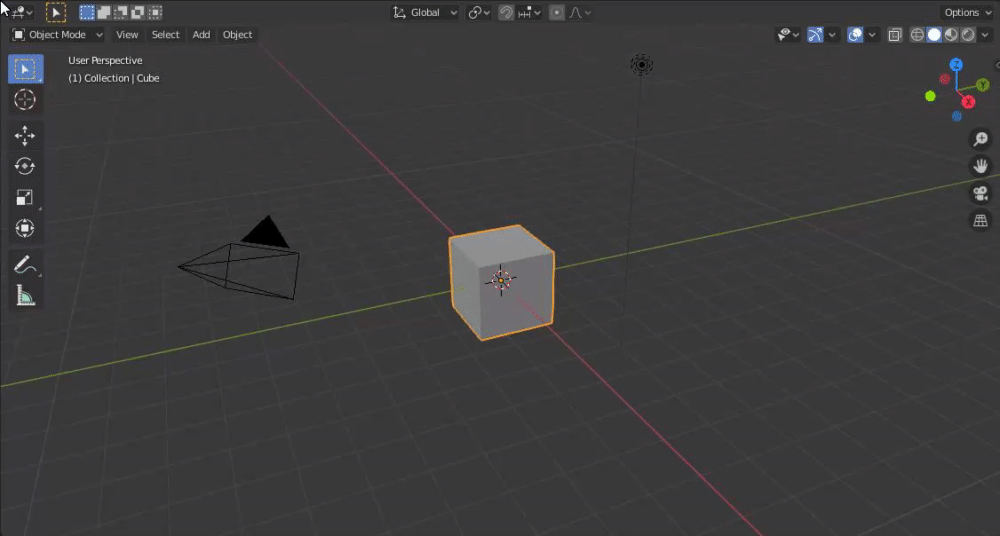
Task: Open the snapping options dropdown
Action: click(x=529, y=12)
